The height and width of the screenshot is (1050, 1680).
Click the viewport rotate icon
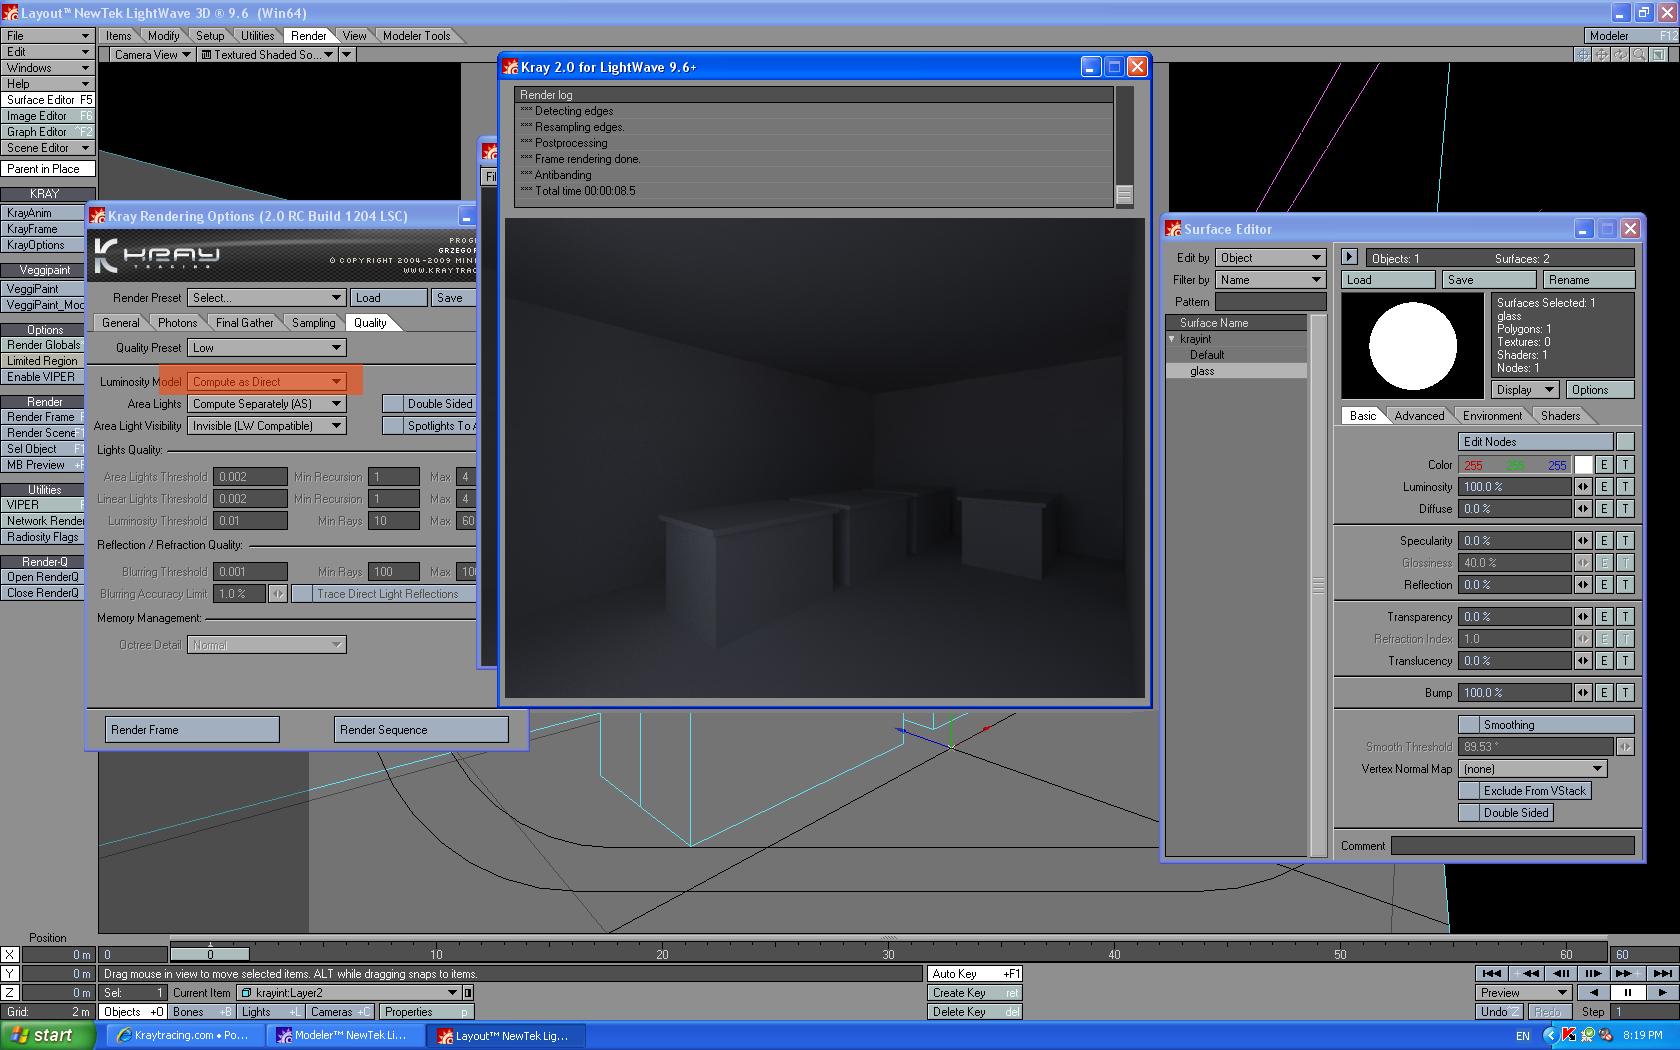[x=1621, y=55]
